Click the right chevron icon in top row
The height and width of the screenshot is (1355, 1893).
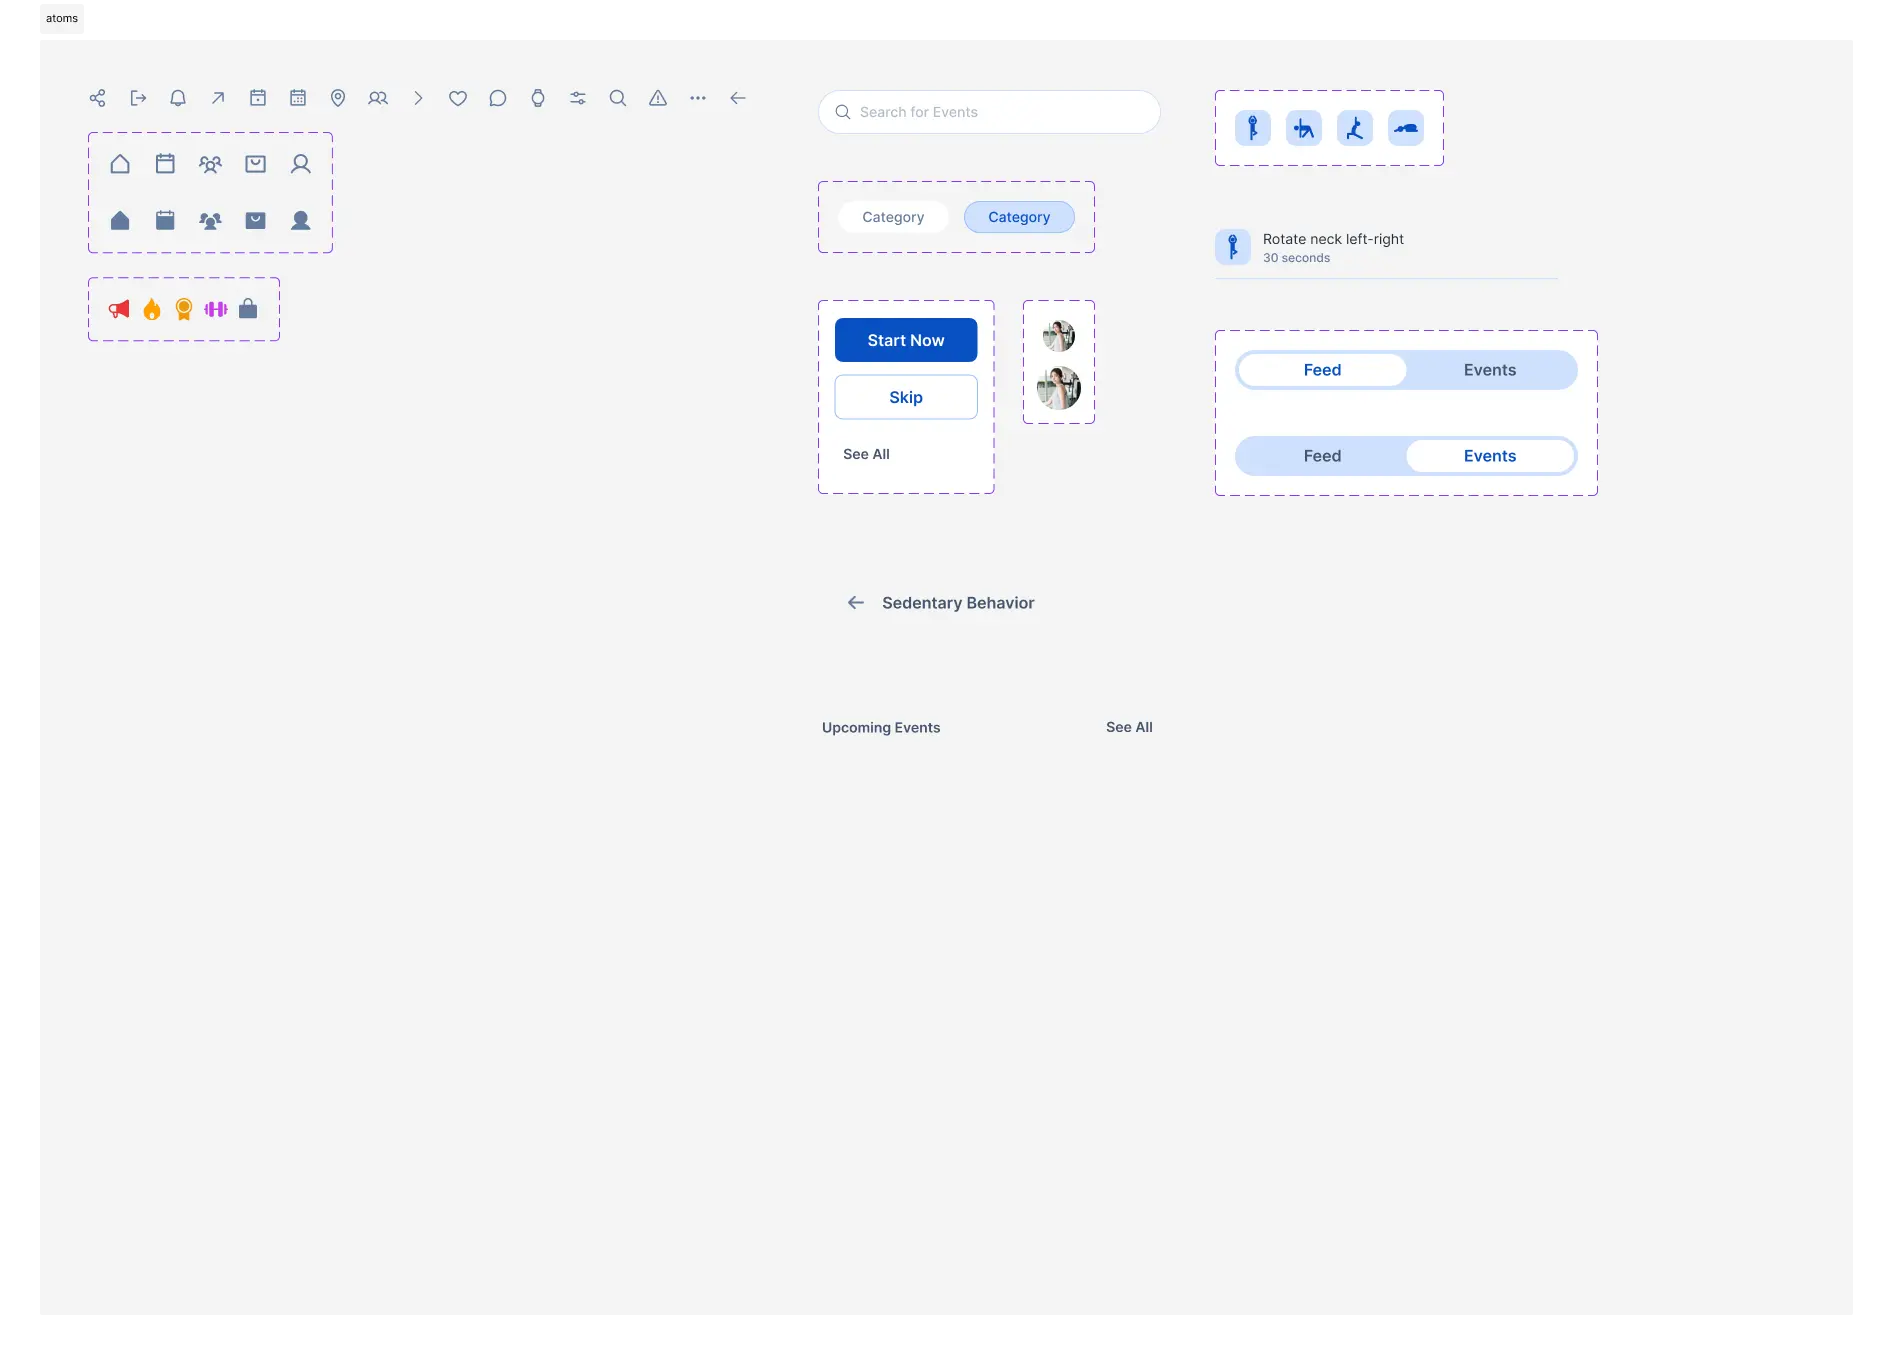point(418,98)
